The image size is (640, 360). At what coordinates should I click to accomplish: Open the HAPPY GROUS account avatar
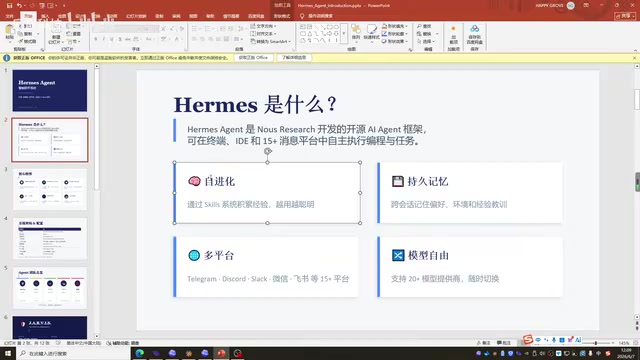[571, 6]
